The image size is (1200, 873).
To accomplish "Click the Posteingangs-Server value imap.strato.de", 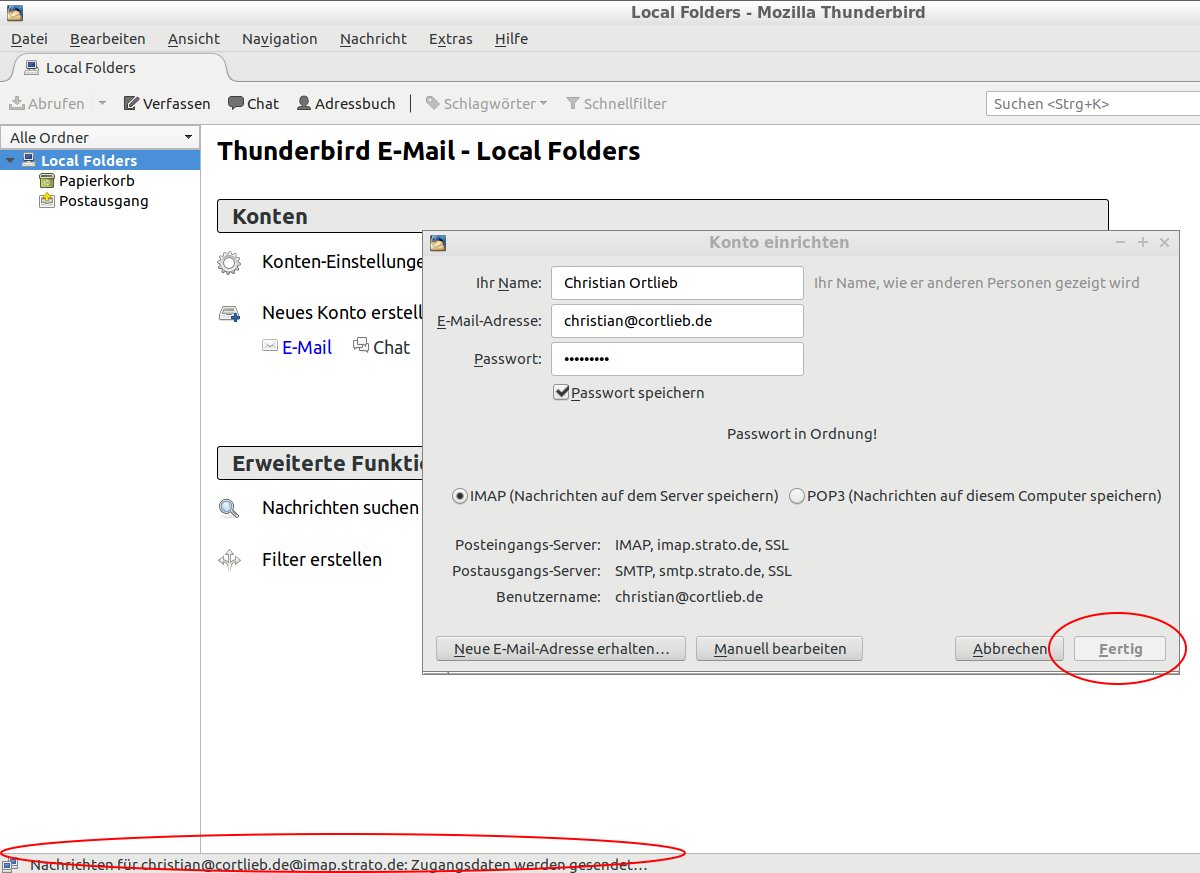I will [x=702, y=546].
